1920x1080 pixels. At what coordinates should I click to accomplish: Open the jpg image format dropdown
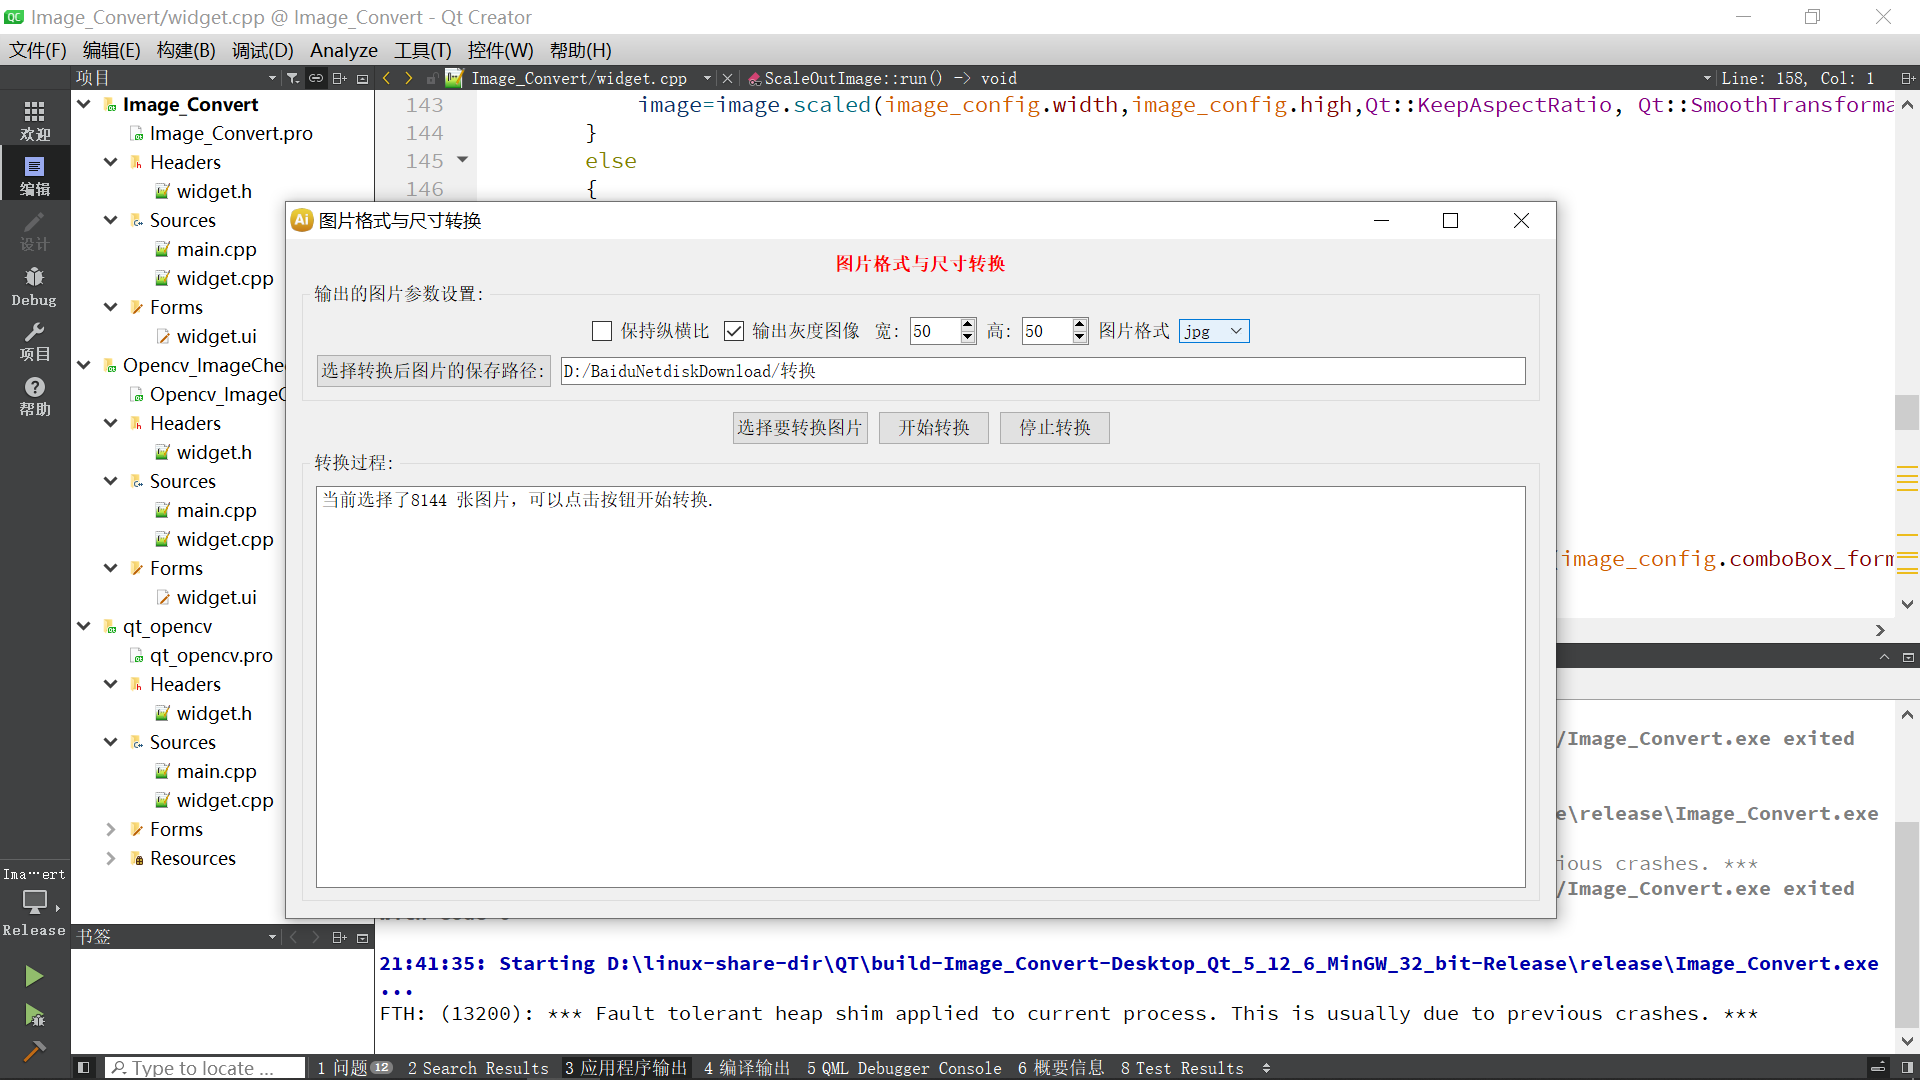(1213, 331)
